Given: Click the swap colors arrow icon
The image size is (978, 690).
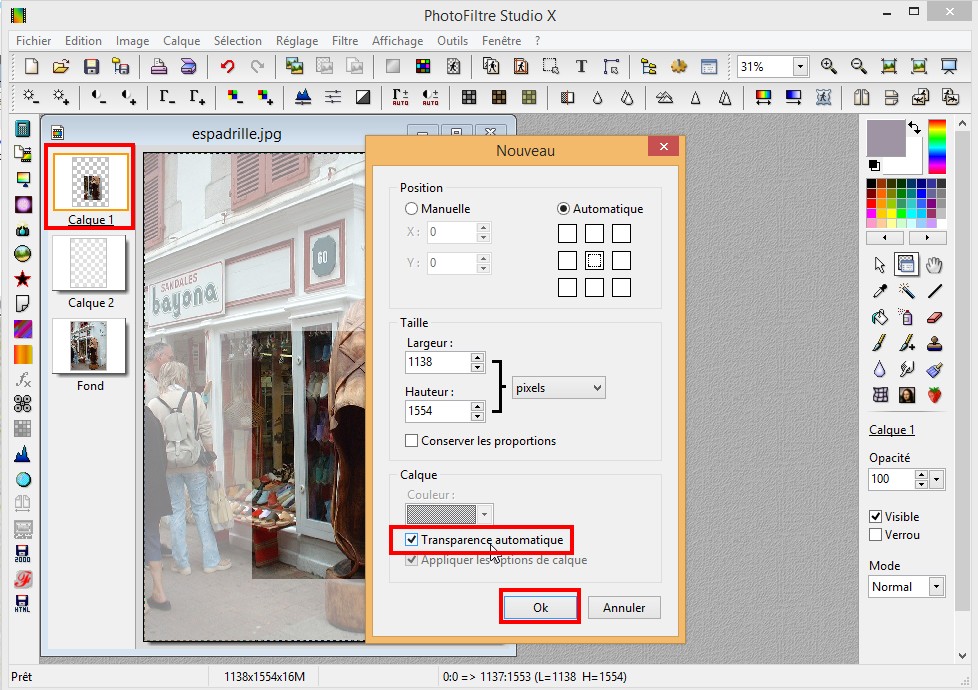Looking at the screenshot, I should point(914,127).
